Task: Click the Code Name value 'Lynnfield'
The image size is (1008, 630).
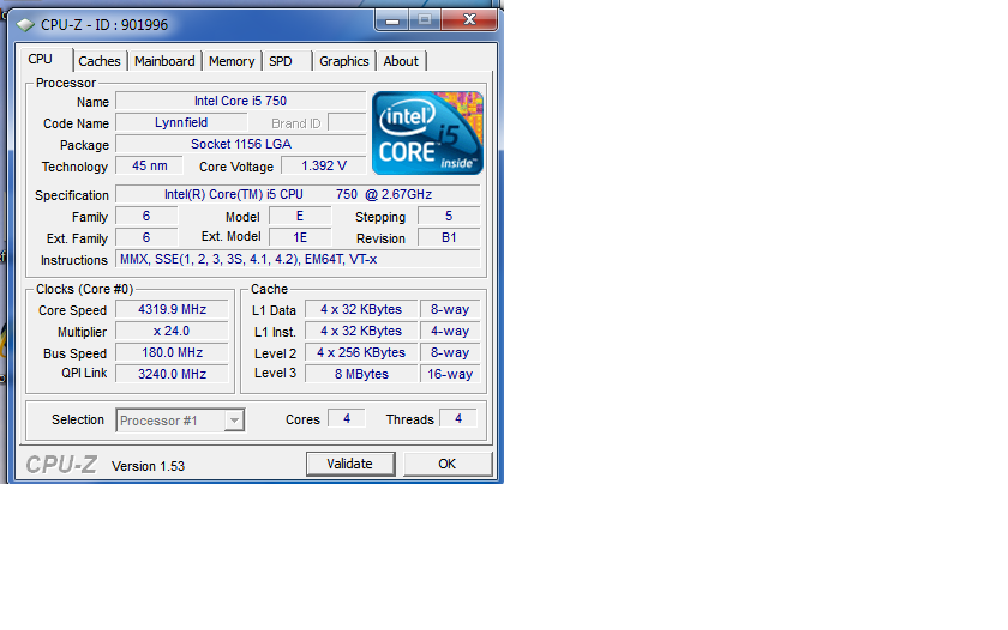Action: (x=181, y=123)
